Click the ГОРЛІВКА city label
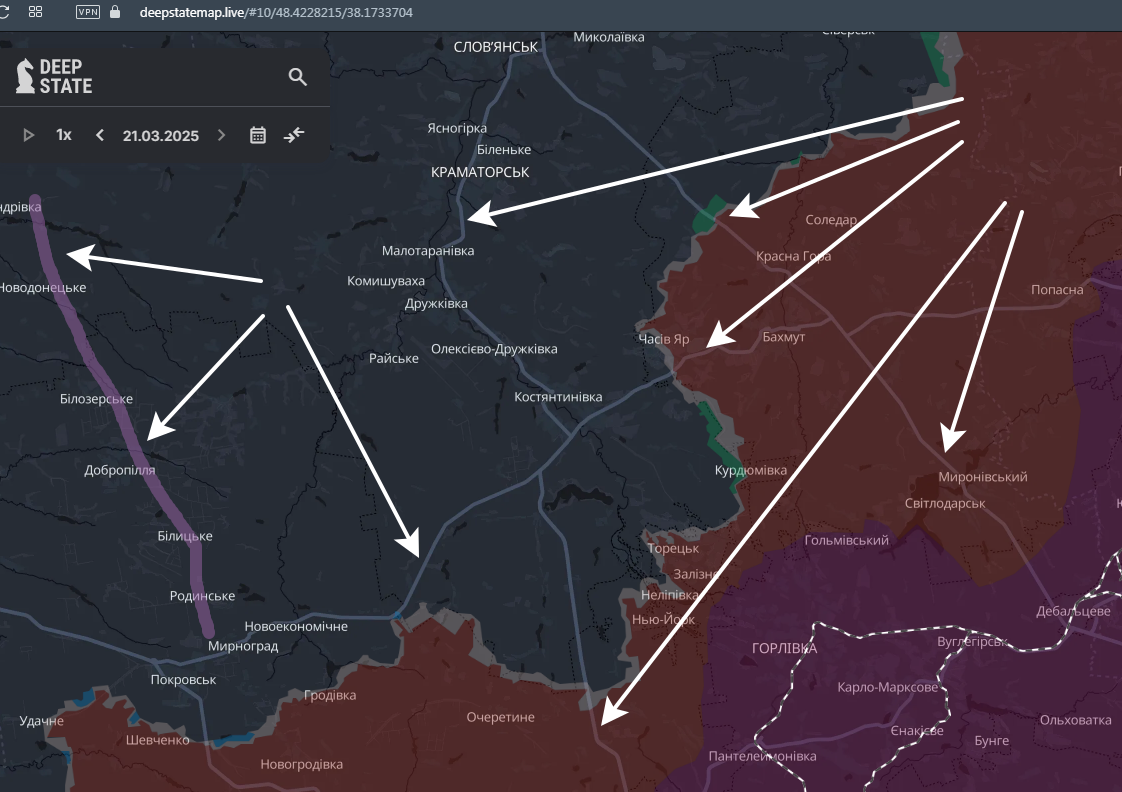Viewport: 1122px width, 792px height. 784,648
